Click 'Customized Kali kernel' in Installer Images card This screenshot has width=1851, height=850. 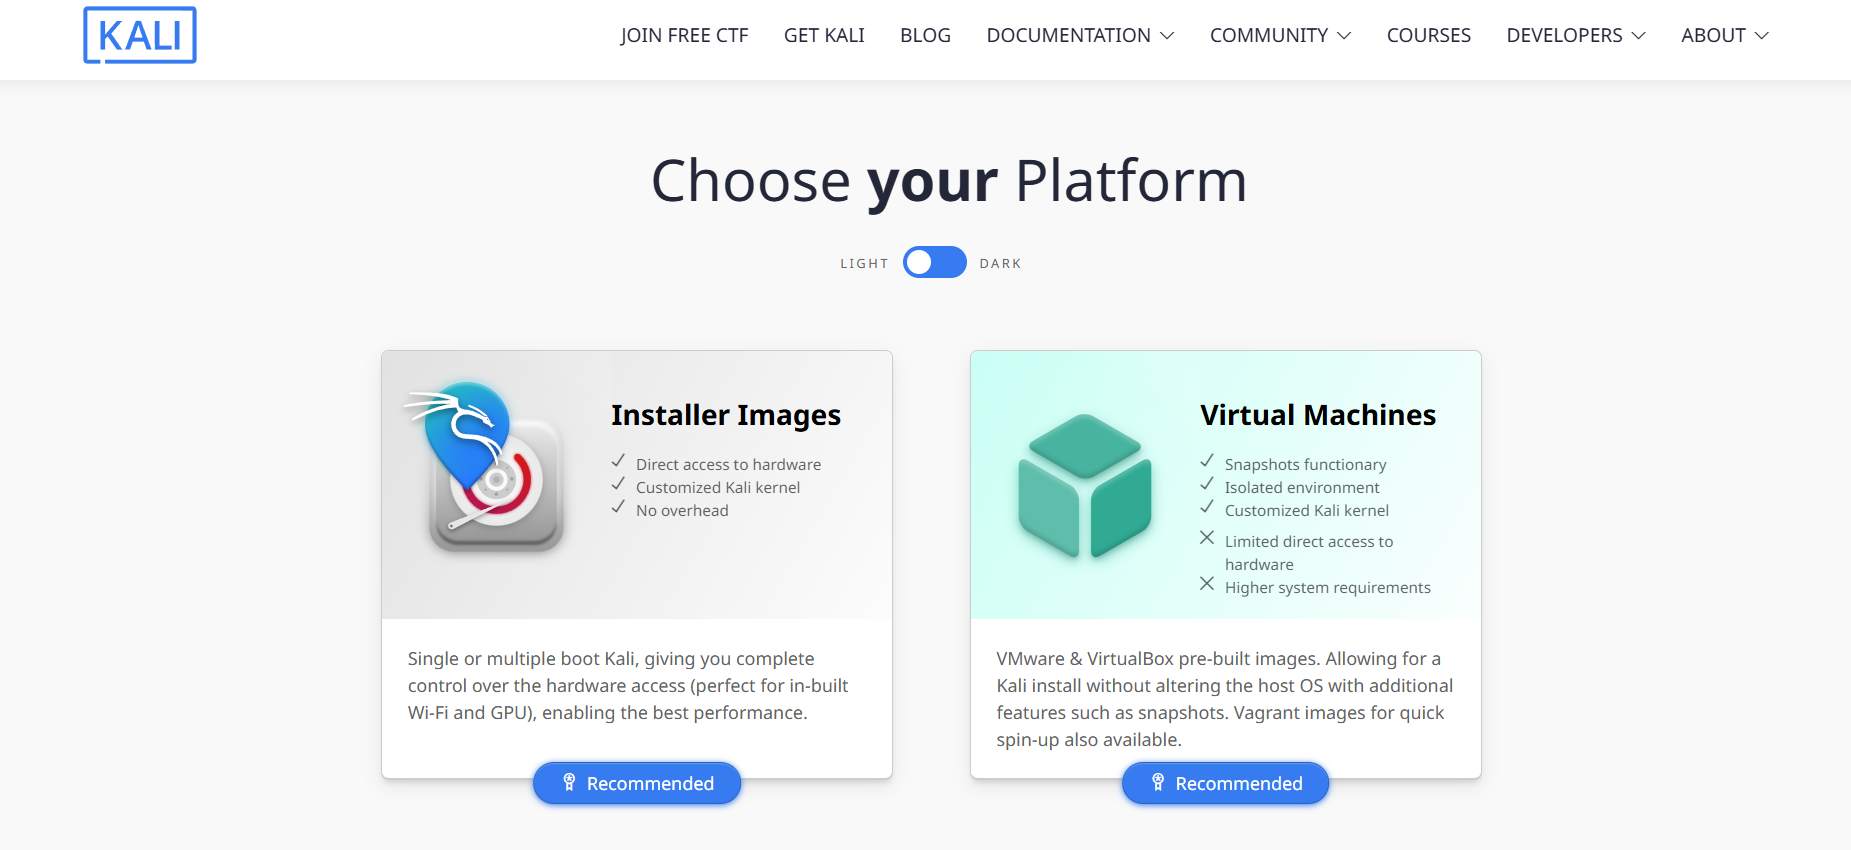718,488
